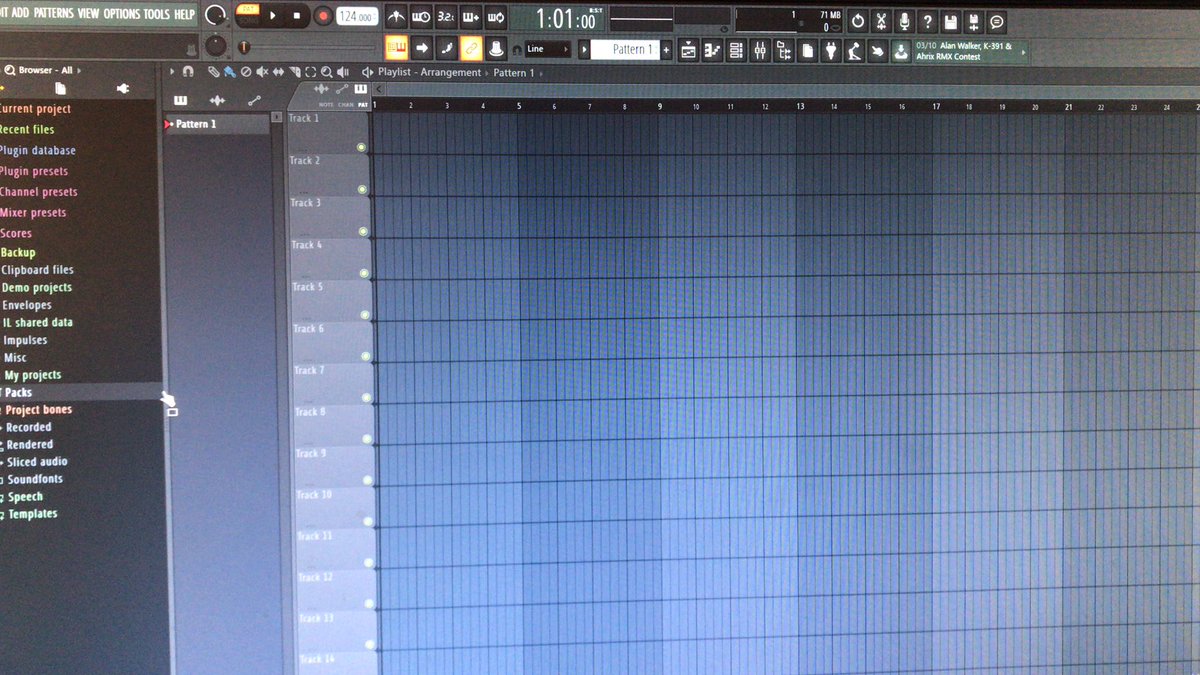Open the Line snap dropdown

547,49
